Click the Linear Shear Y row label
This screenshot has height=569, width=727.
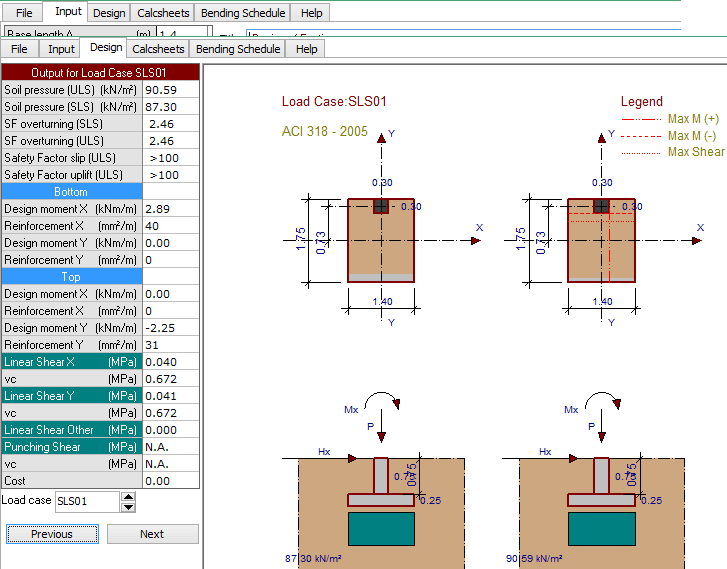click(72, 396)
